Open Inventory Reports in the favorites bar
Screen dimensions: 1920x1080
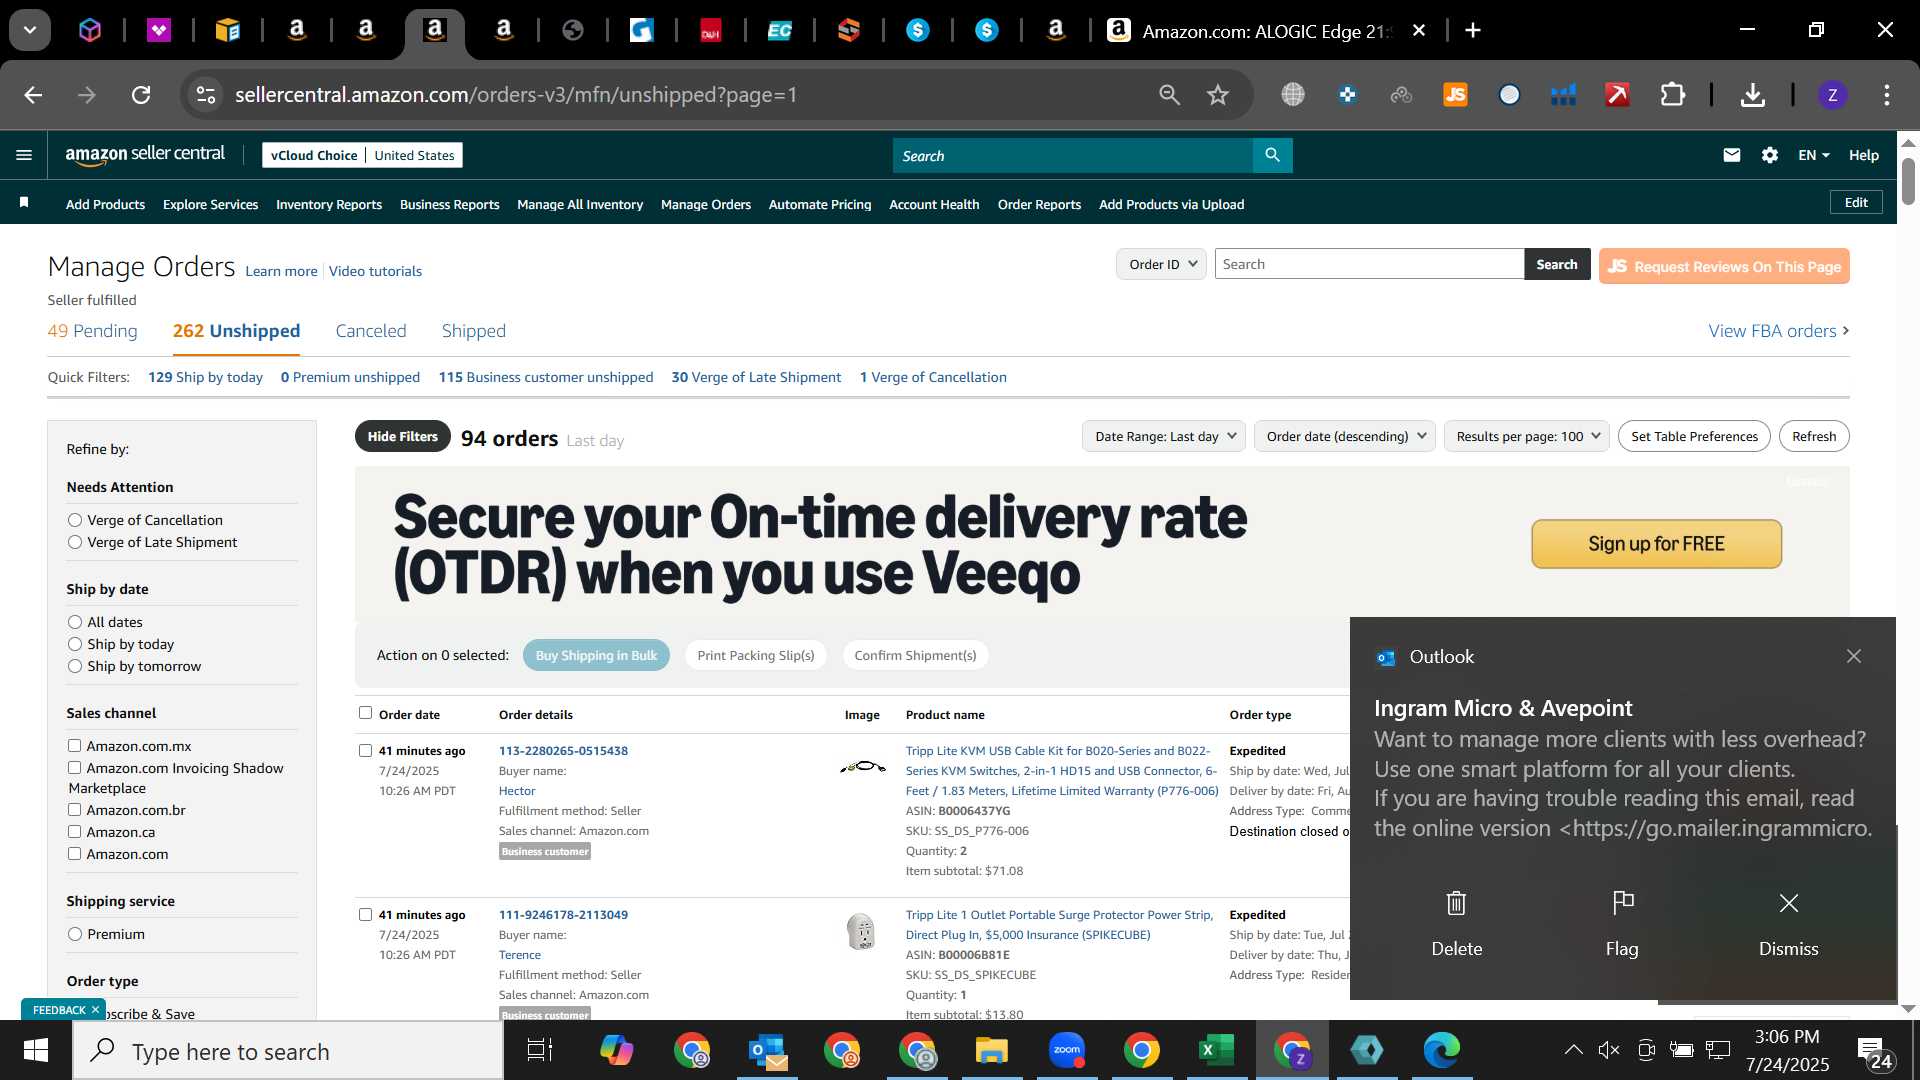coord(329,204)
